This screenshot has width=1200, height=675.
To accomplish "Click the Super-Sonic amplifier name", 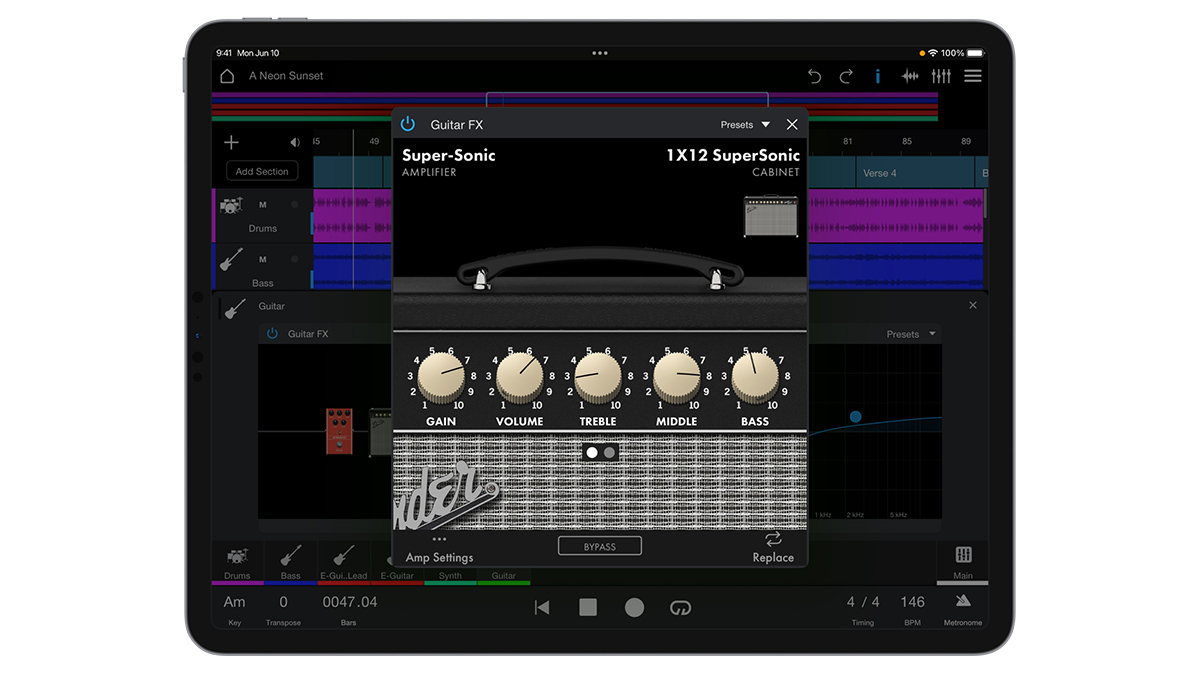I will click(449, 155).
